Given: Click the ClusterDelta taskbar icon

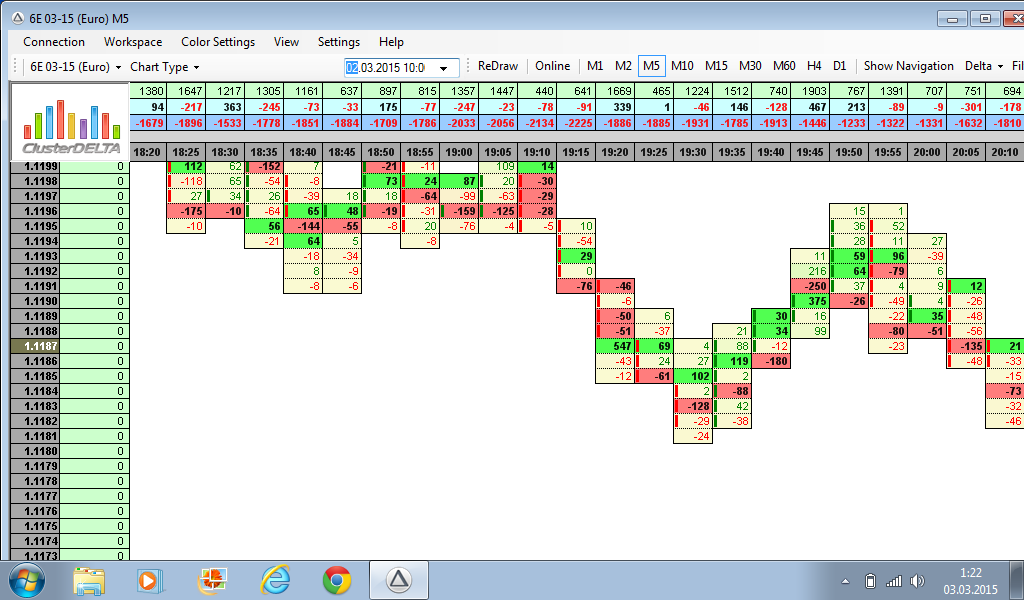Looking at the screenshot, I should (x=399, y=580).
